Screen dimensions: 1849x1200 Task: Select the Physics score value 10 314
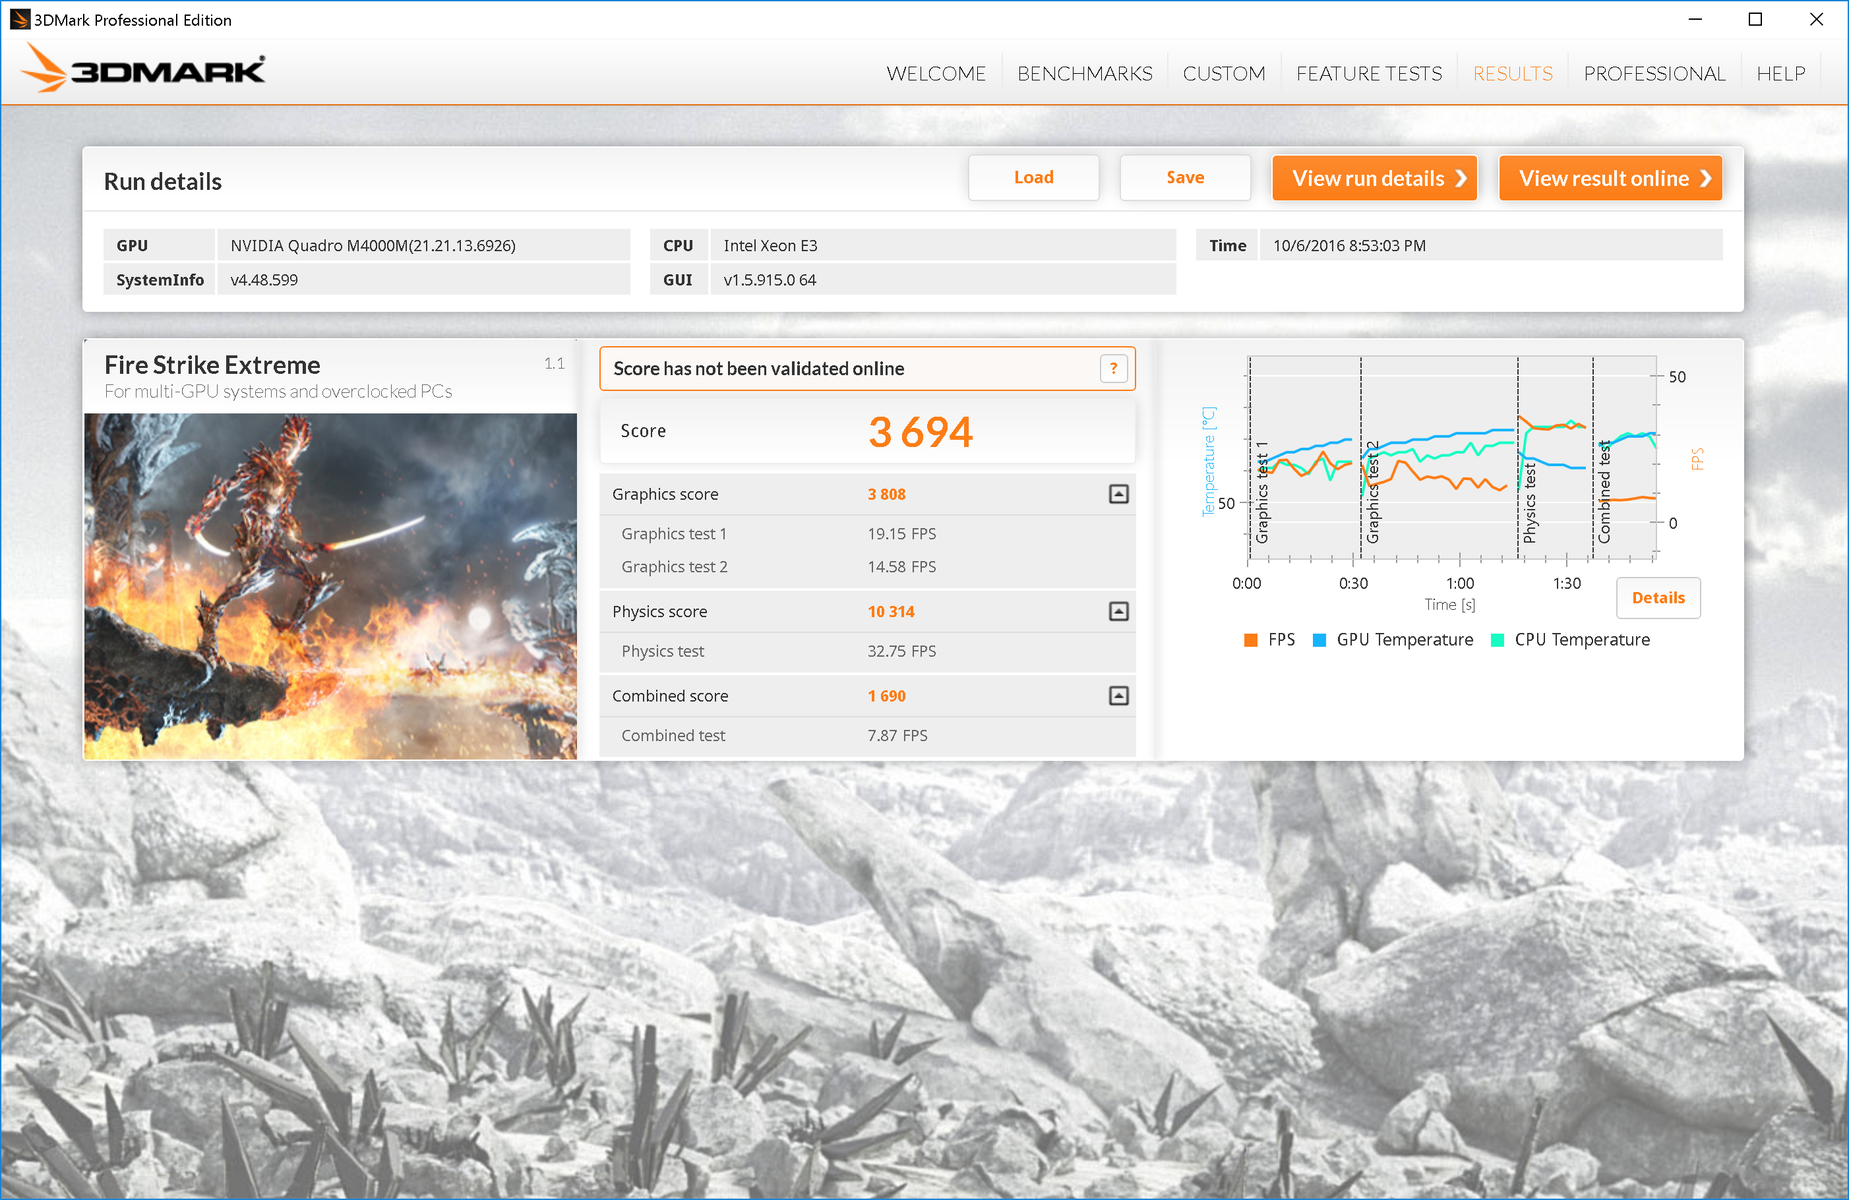[891, 611]
